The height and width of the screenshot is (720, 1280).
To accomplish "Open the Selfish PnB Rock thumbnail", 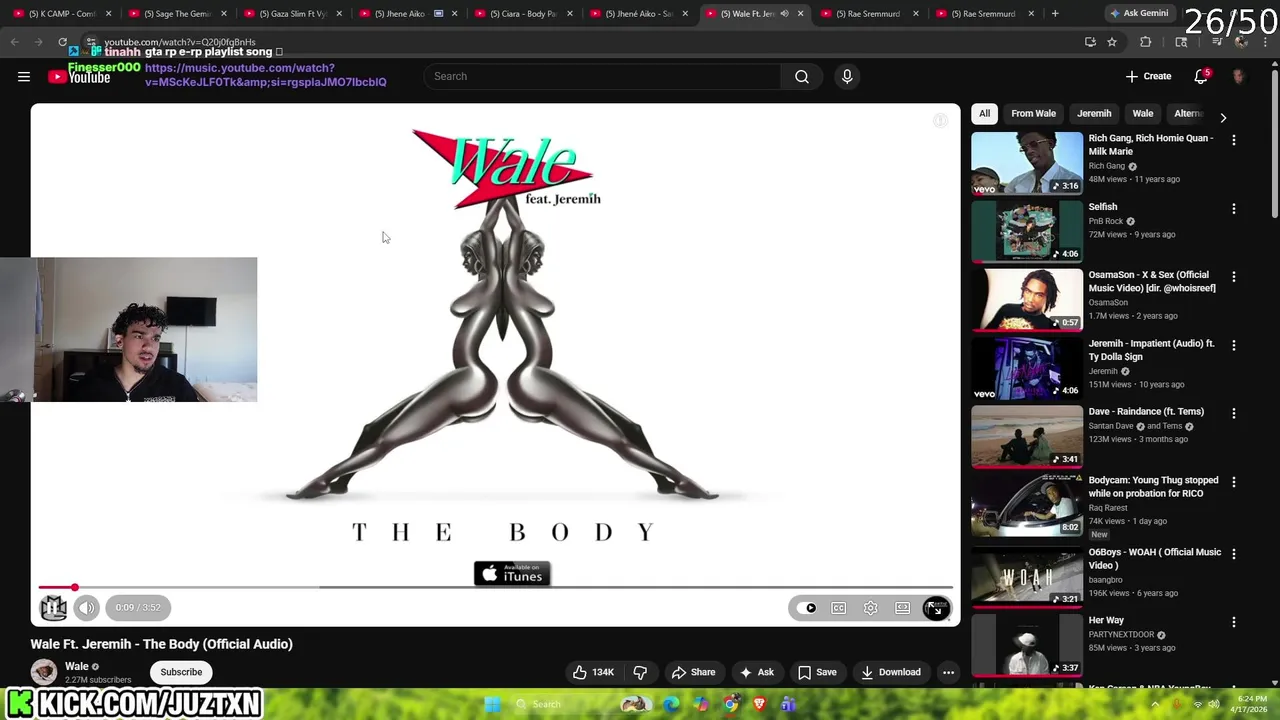I will tap(1027, 231).
